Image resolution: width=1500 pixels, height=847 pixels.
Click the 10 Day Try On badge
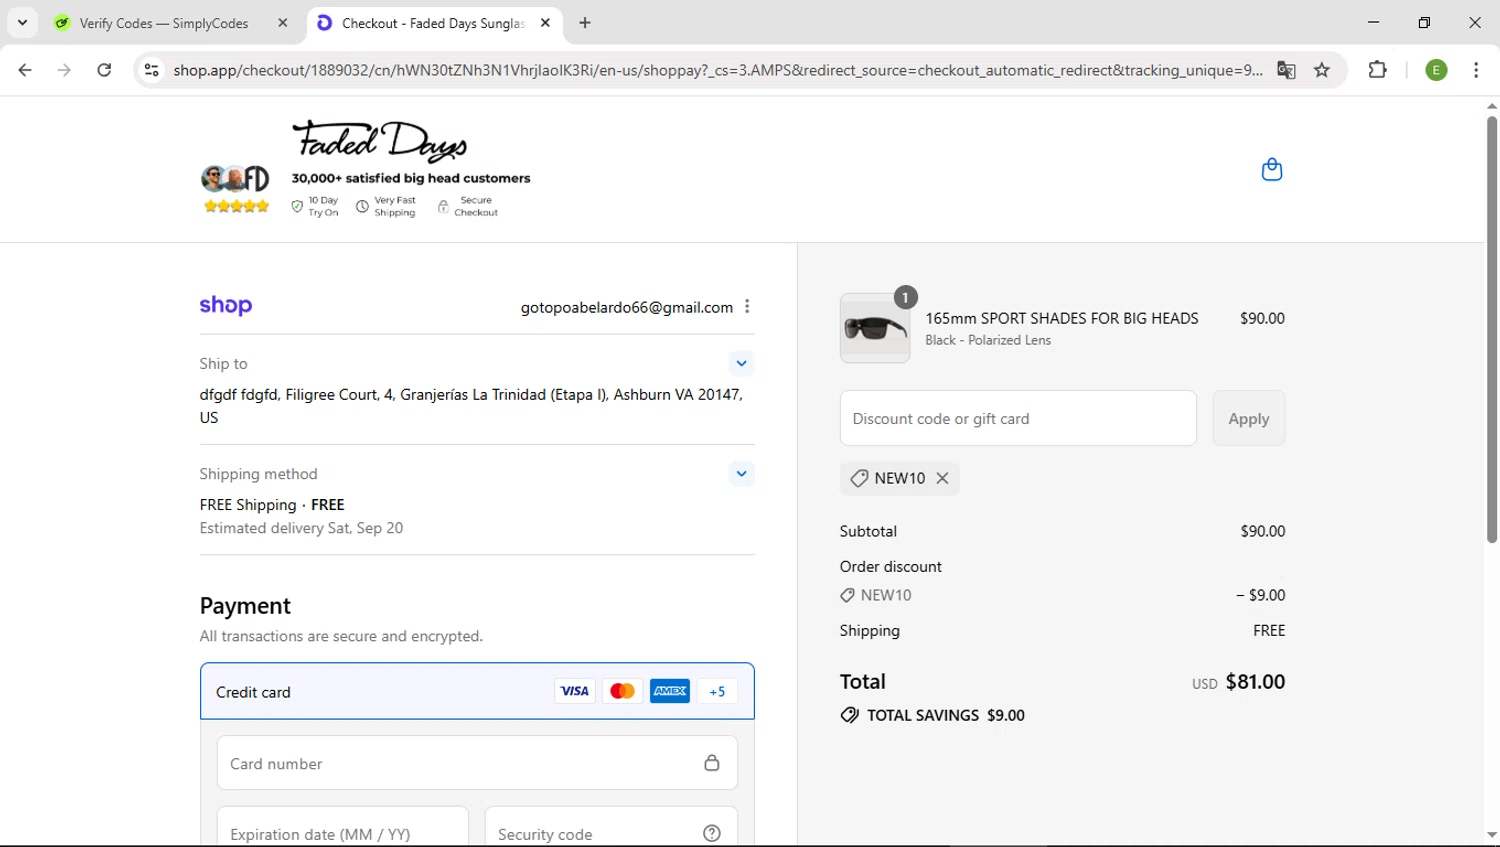[315, 206]
